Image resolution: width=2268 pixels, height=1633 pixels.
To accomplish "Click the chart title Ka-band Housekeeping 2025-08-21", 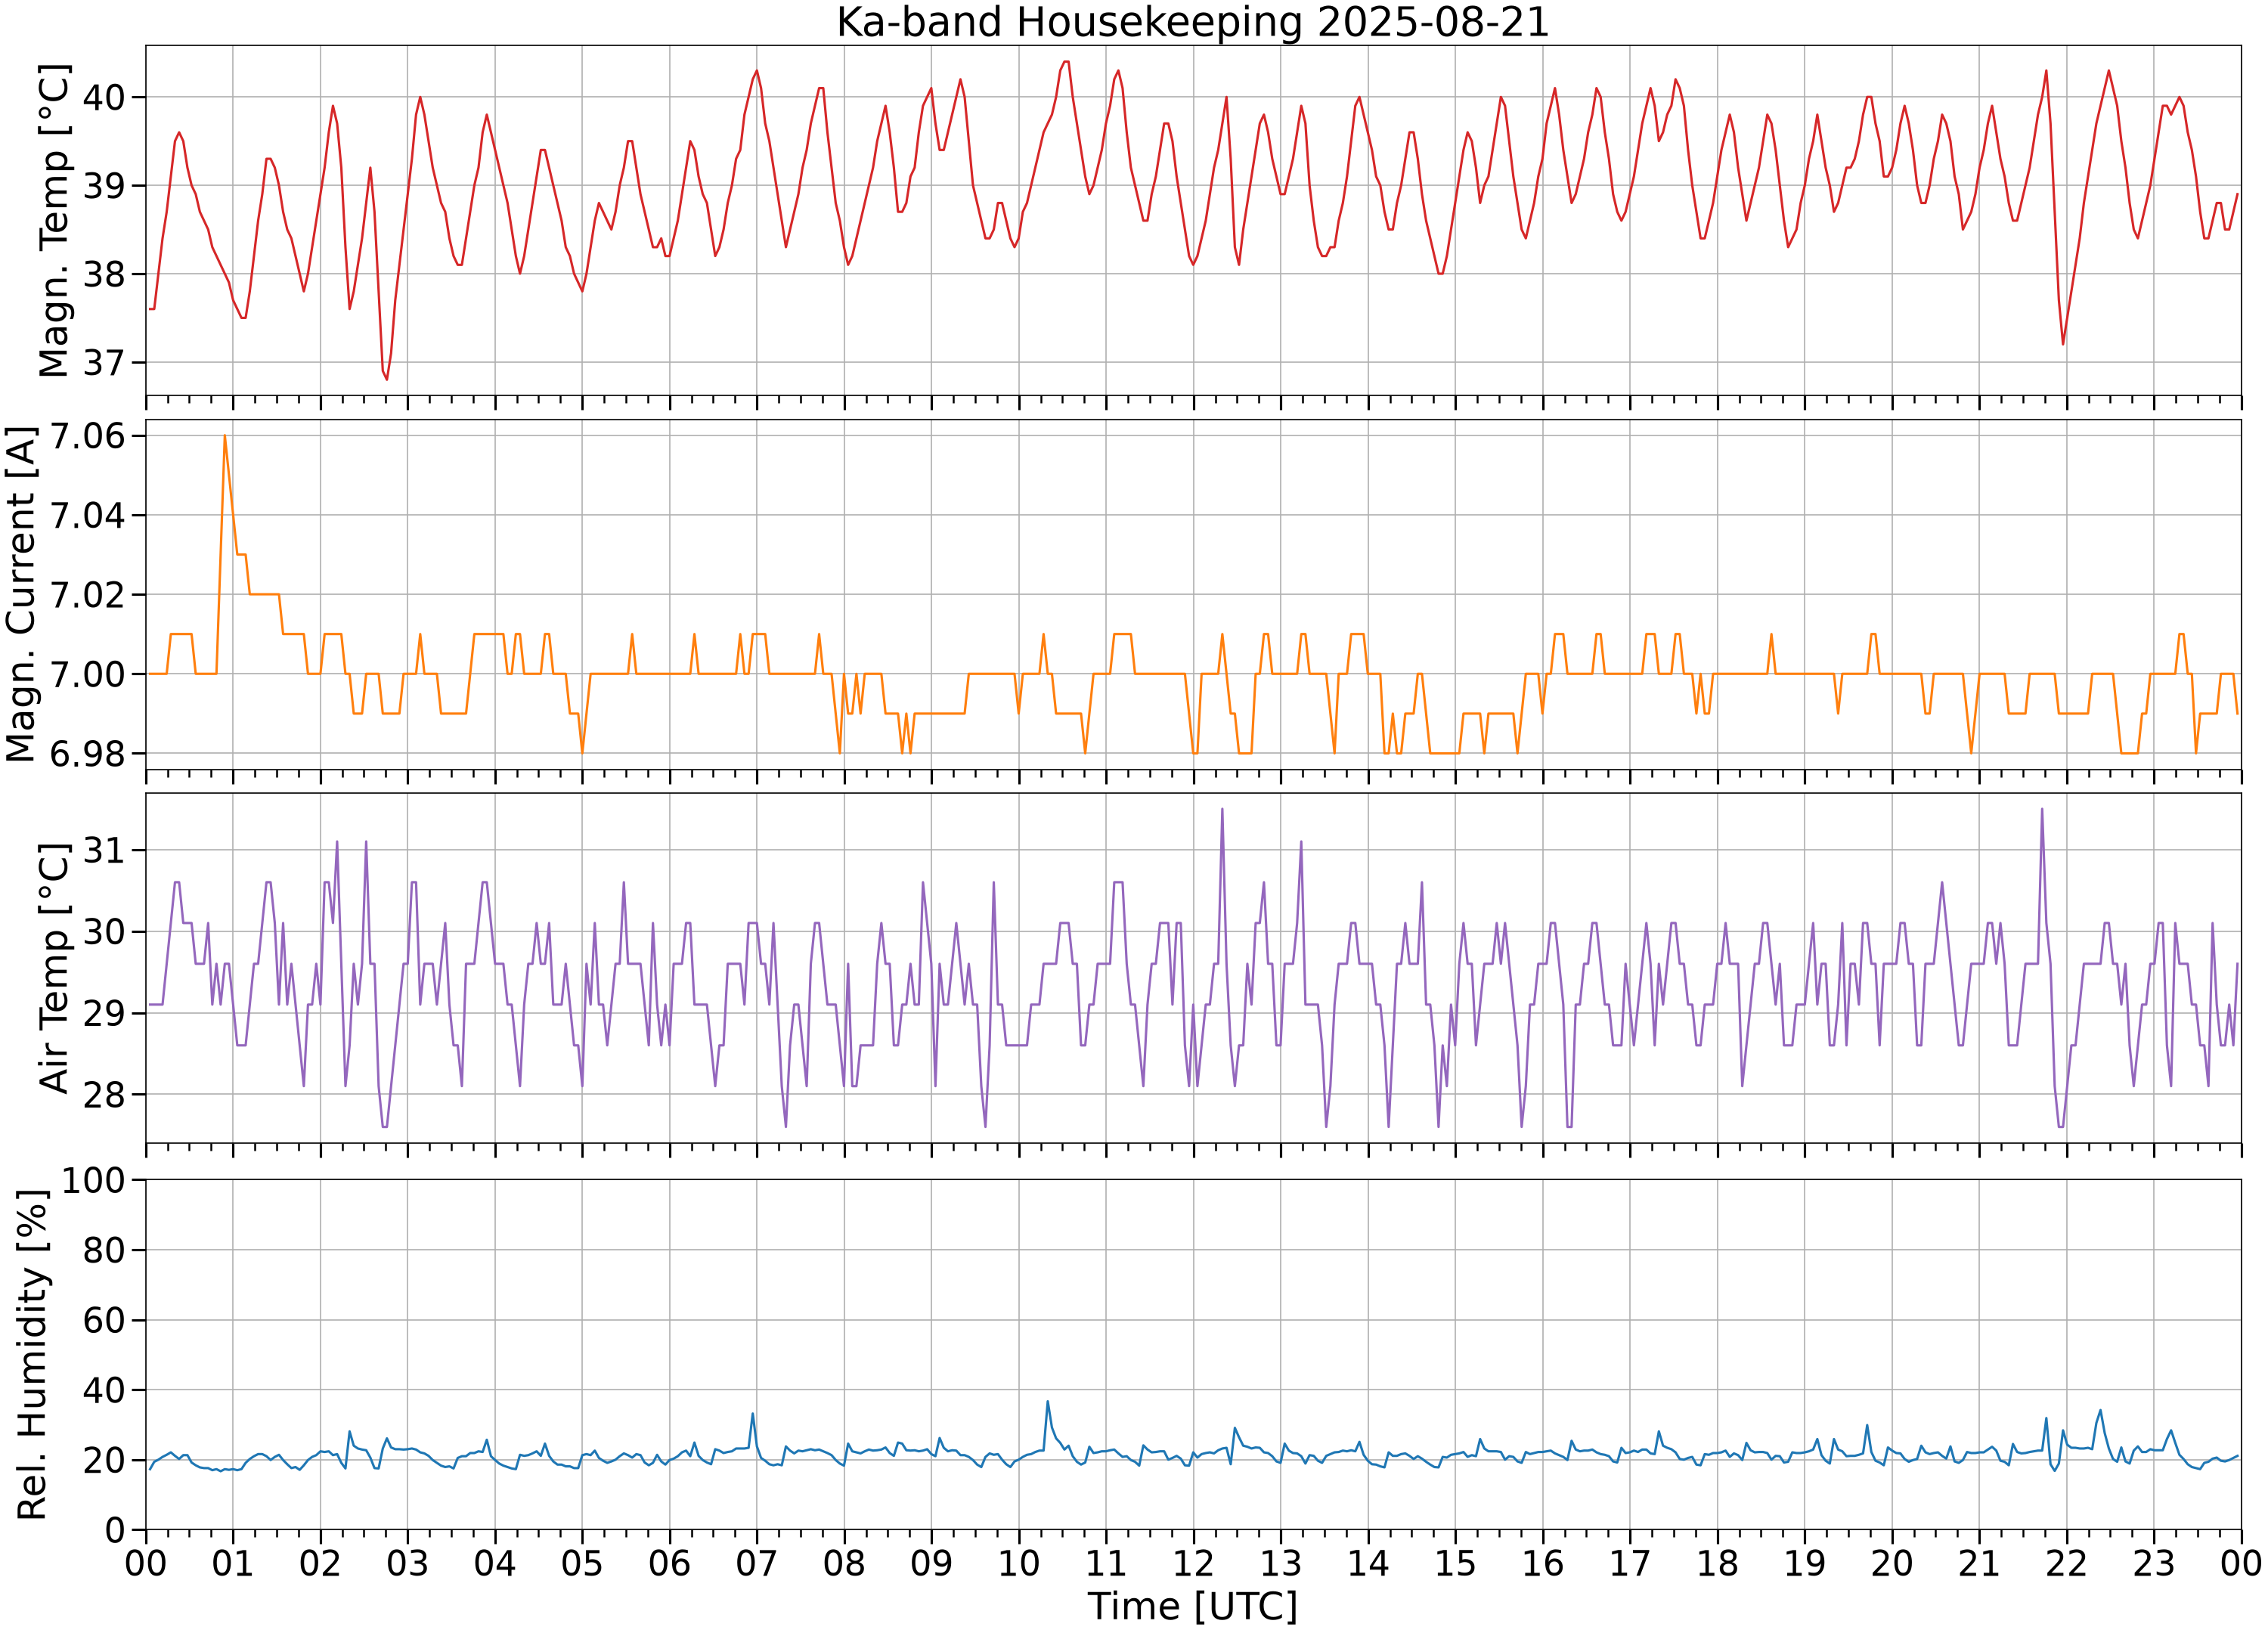I will point(1192,22).
